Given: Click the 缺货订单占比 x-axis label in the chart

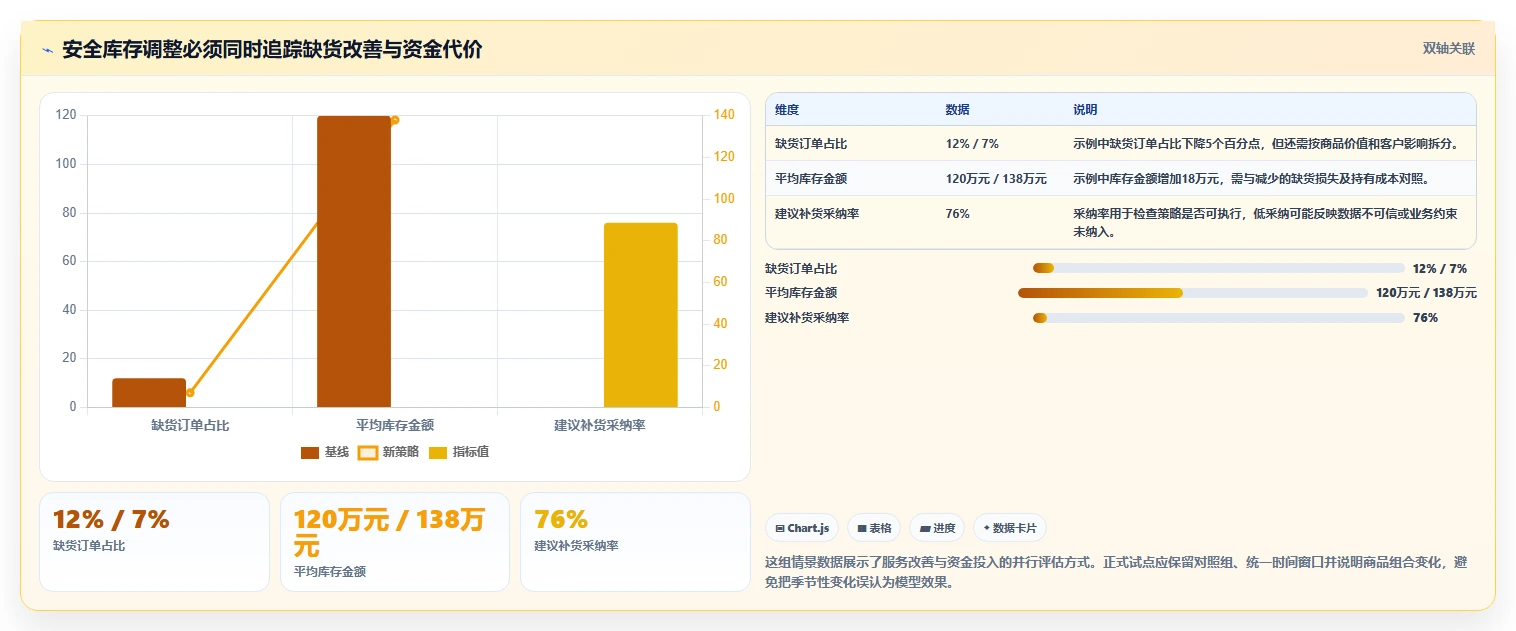Looking at the screenshot, I should click(x=190, y=425).
